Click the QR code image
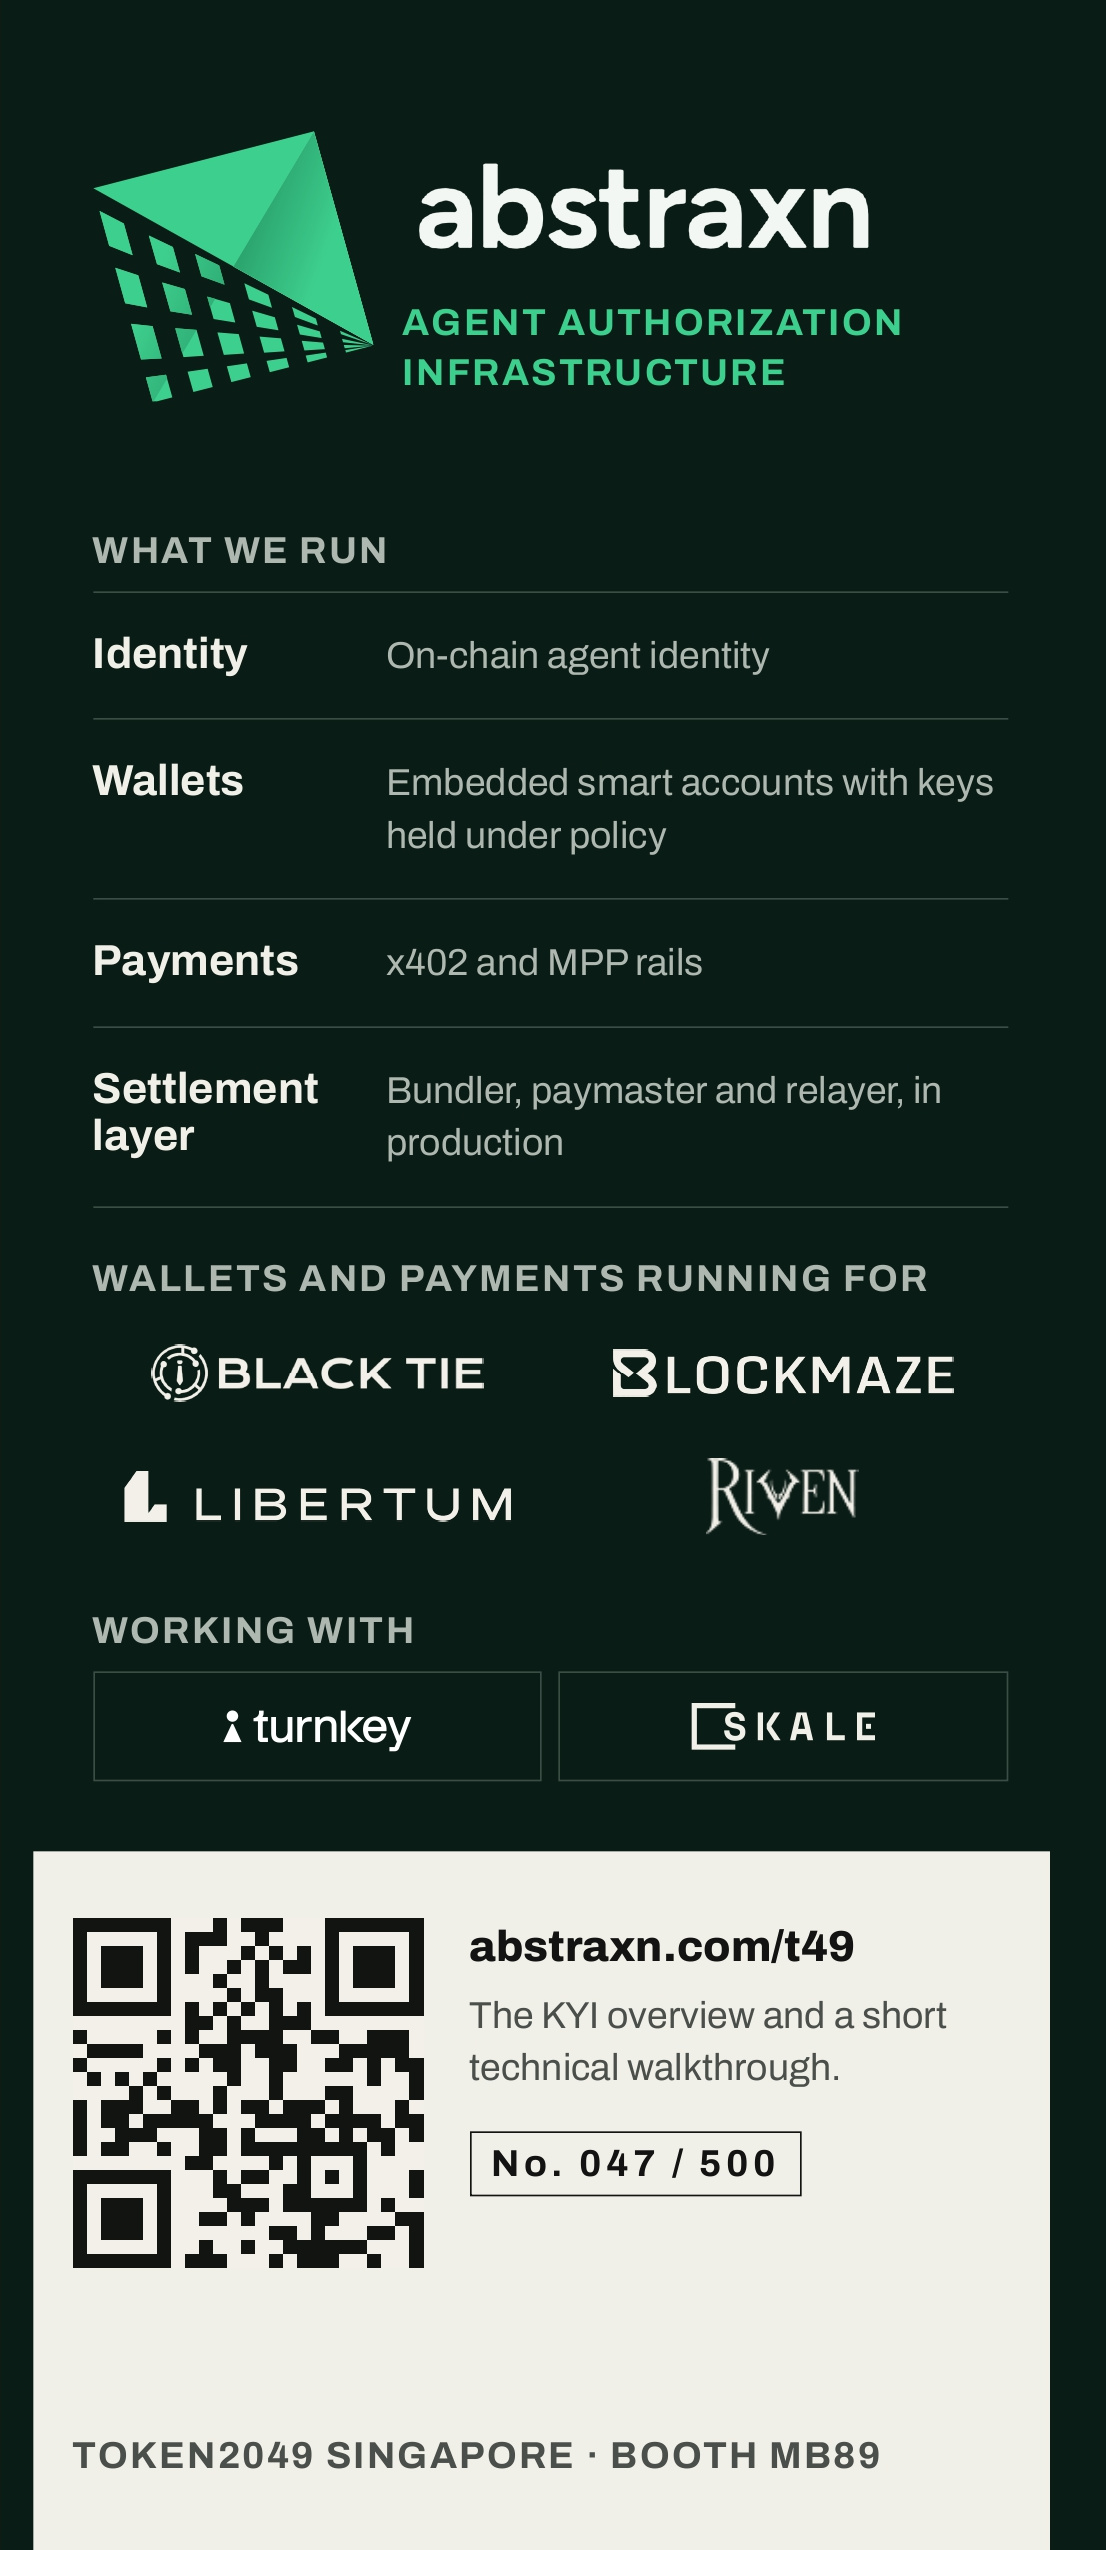This screenshot has width=1106, height=2550. tap(248, 2092)
